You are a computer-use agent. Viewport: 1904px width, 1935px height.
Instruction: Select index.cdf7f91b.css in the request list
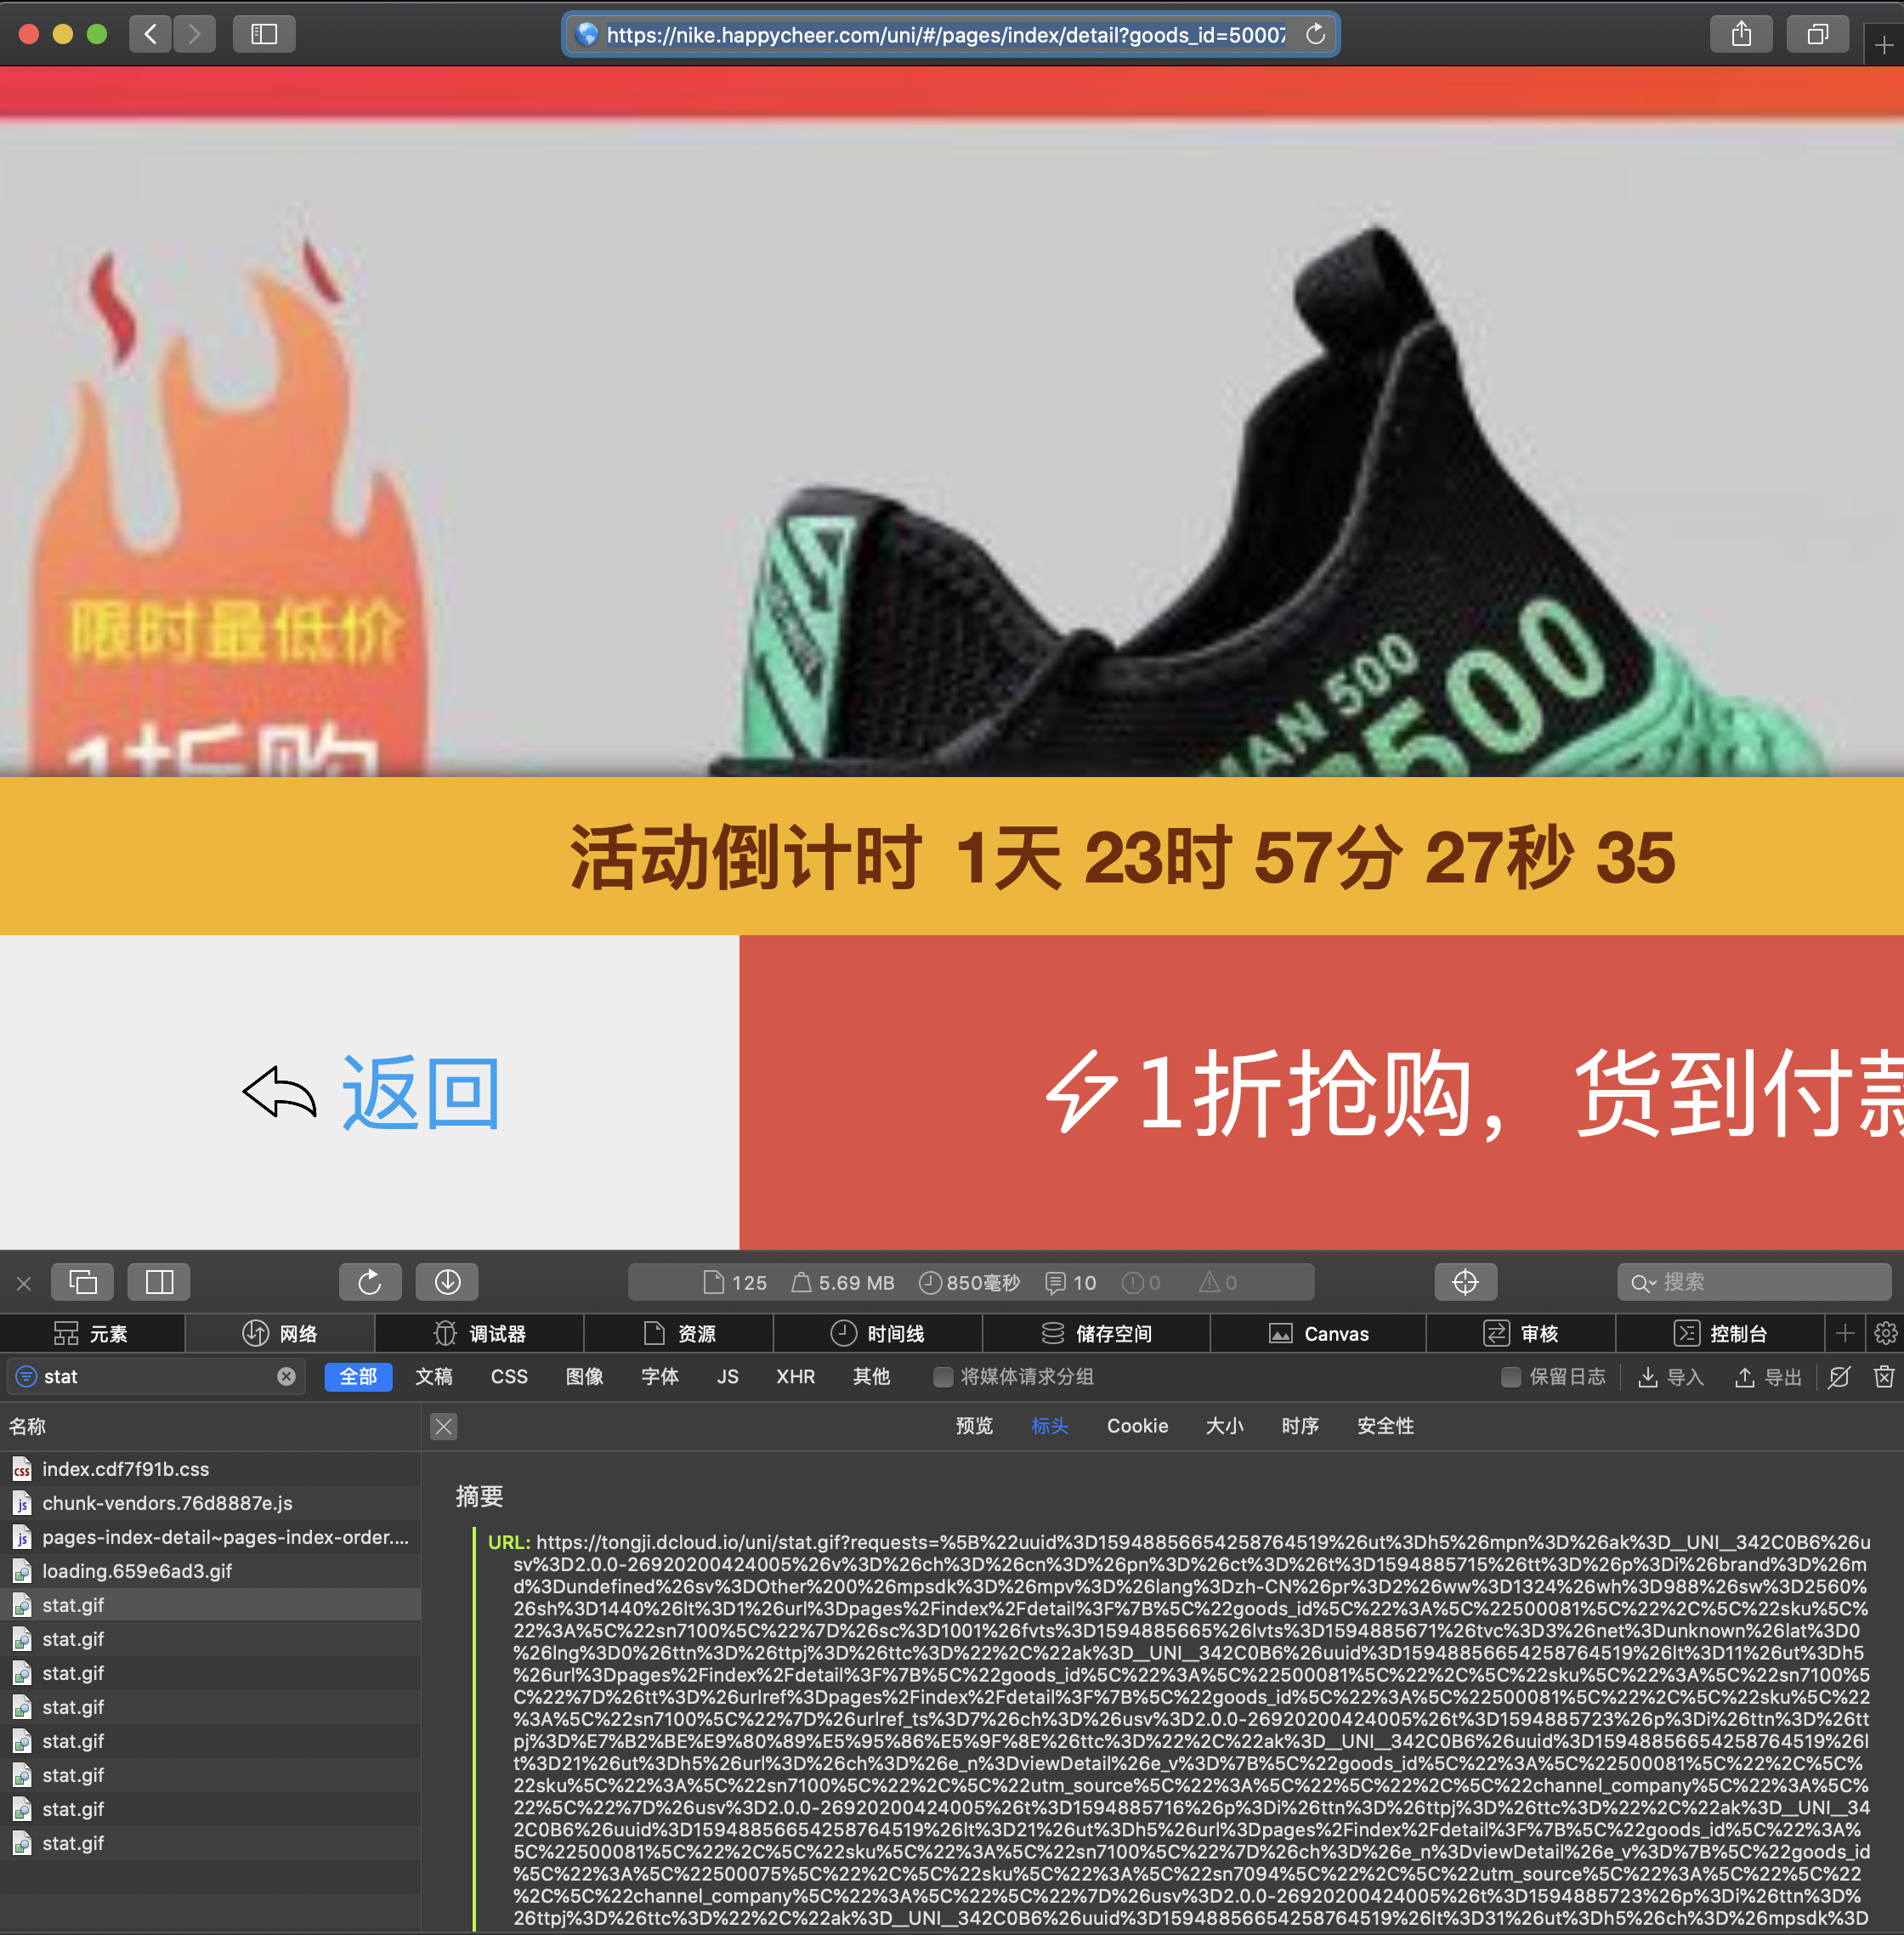[210, 1469]
